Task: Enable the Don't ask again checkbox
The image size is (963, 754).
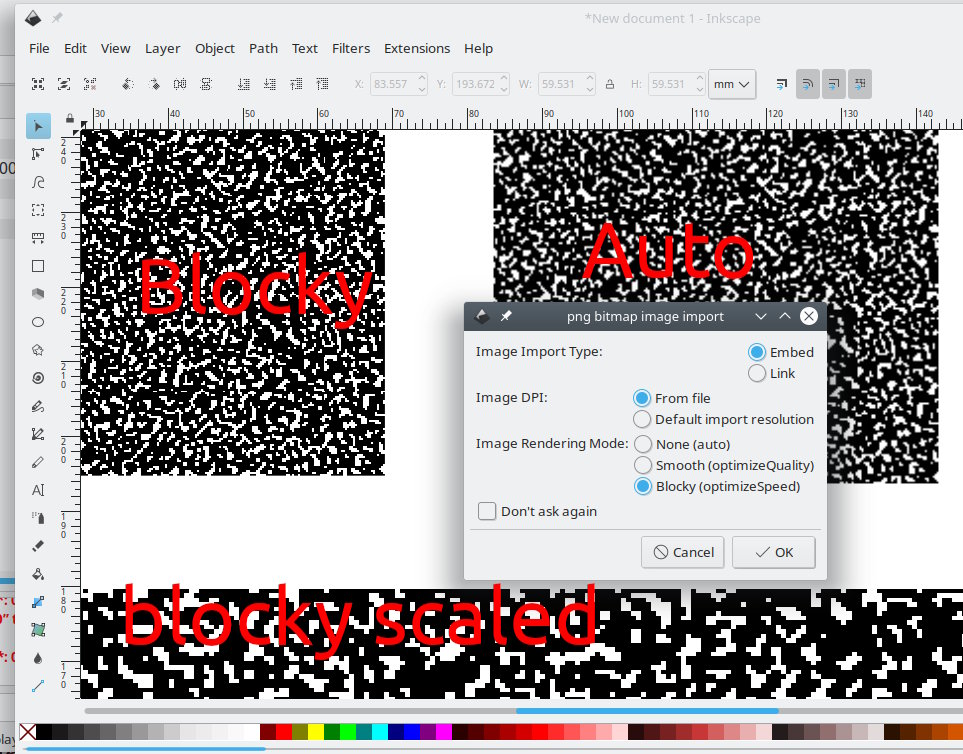Action: point(487,511)
